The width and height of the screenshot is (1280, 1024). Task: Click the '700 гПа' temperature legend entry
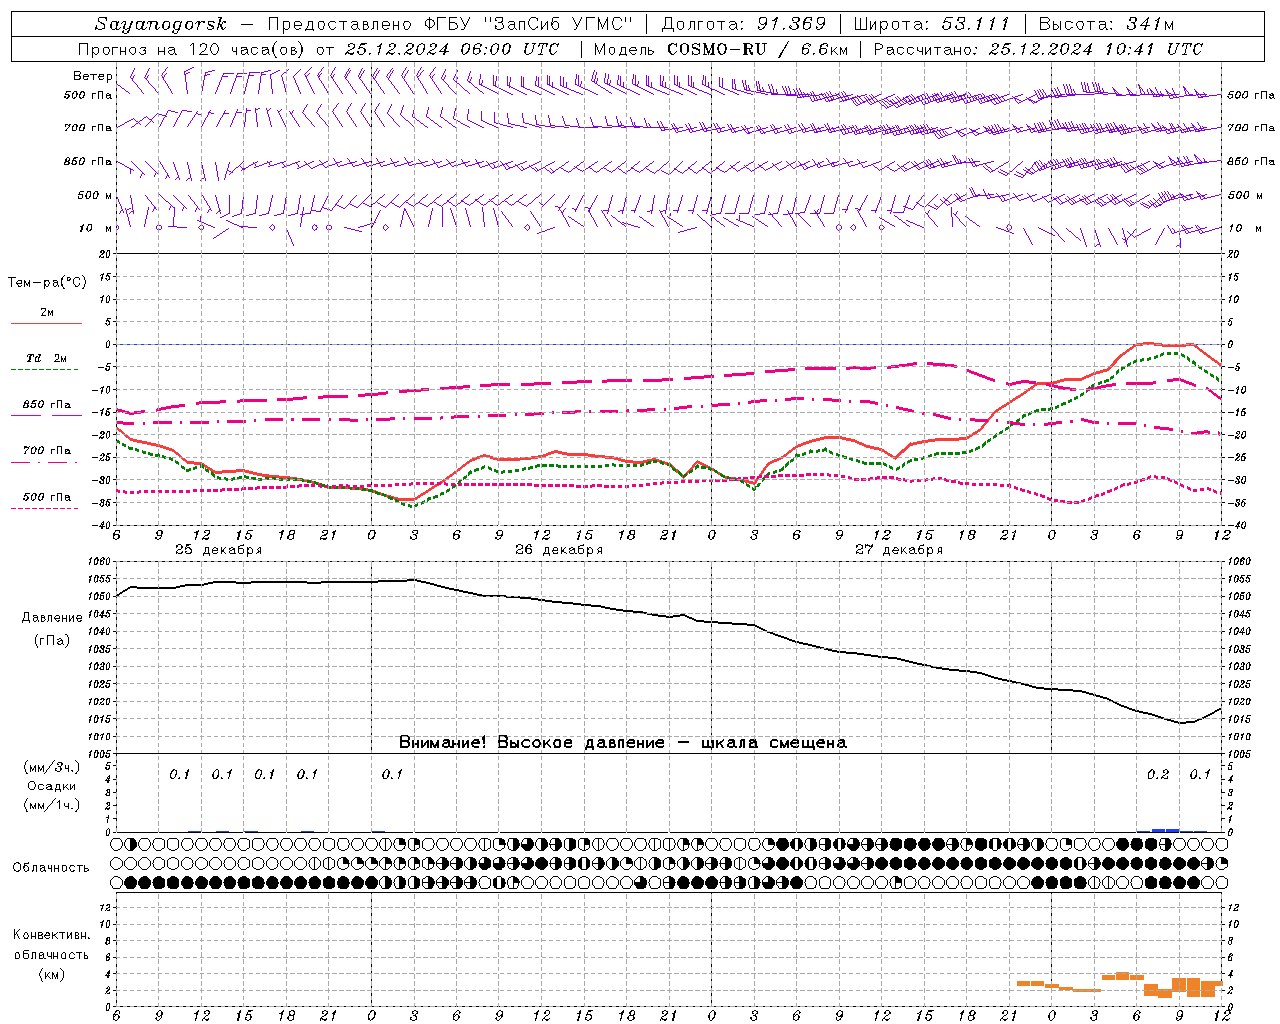click(47, 451)
